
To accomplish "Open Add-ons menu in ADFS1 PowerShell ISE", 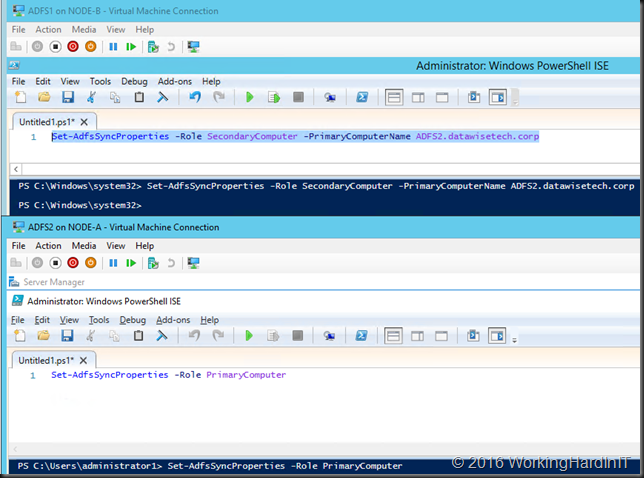I will [x=175, y=81].
